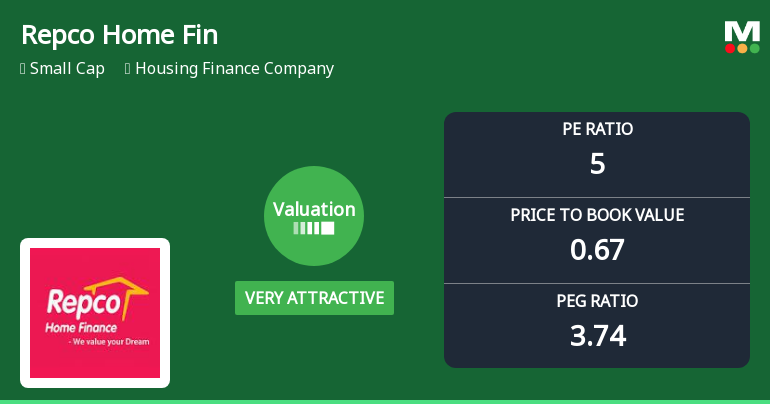Click the 0.67 price to book value
Image resolution: width=770 pixels, height=404 pixels.
pyautogui.click(x=597, y=249)
